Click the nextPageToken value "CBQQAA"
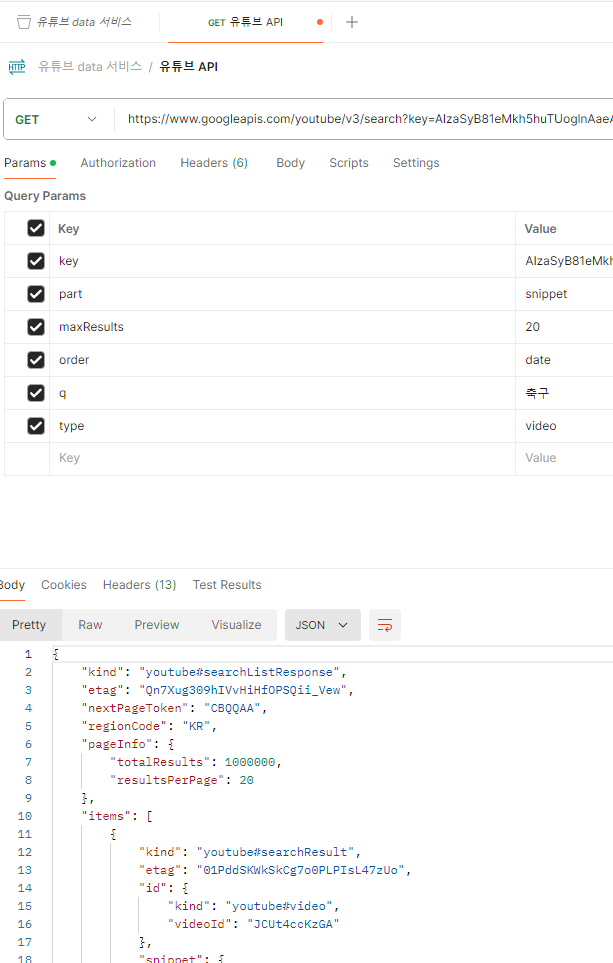The image size is (613, 963). click(231, 708)
